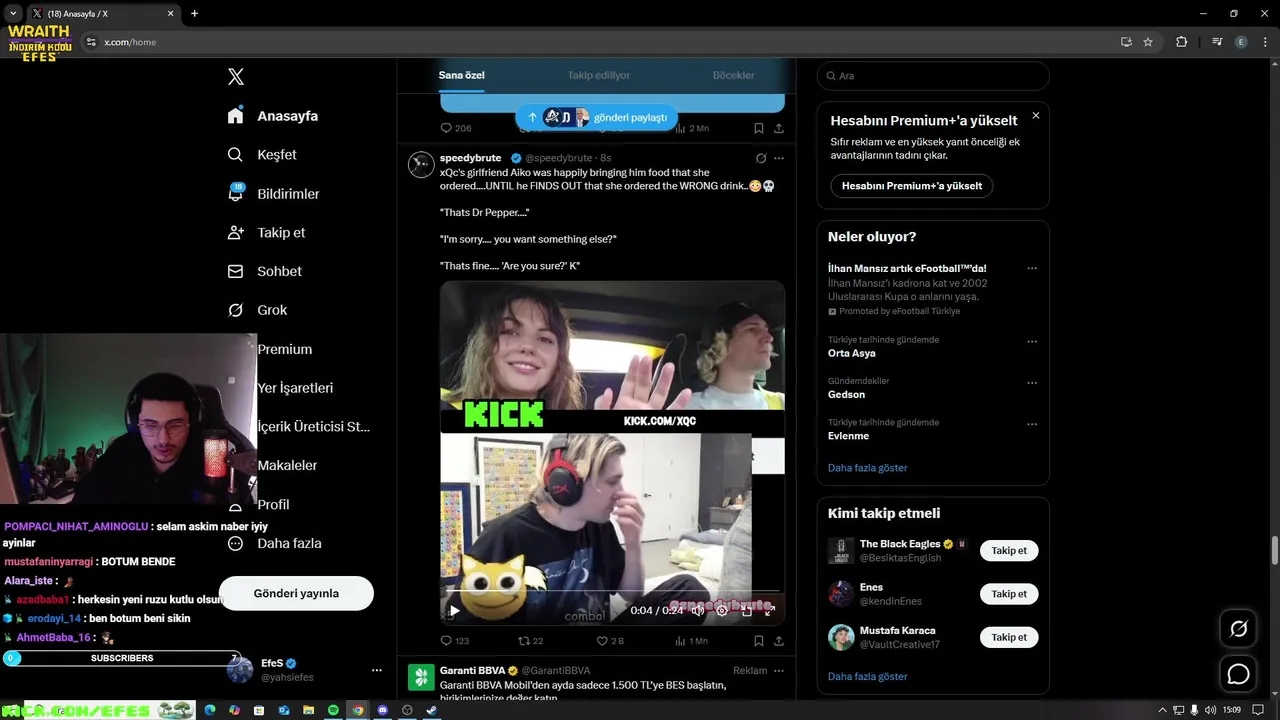Open video settings gear
1280x720 pixels.
tap(722, 610)
